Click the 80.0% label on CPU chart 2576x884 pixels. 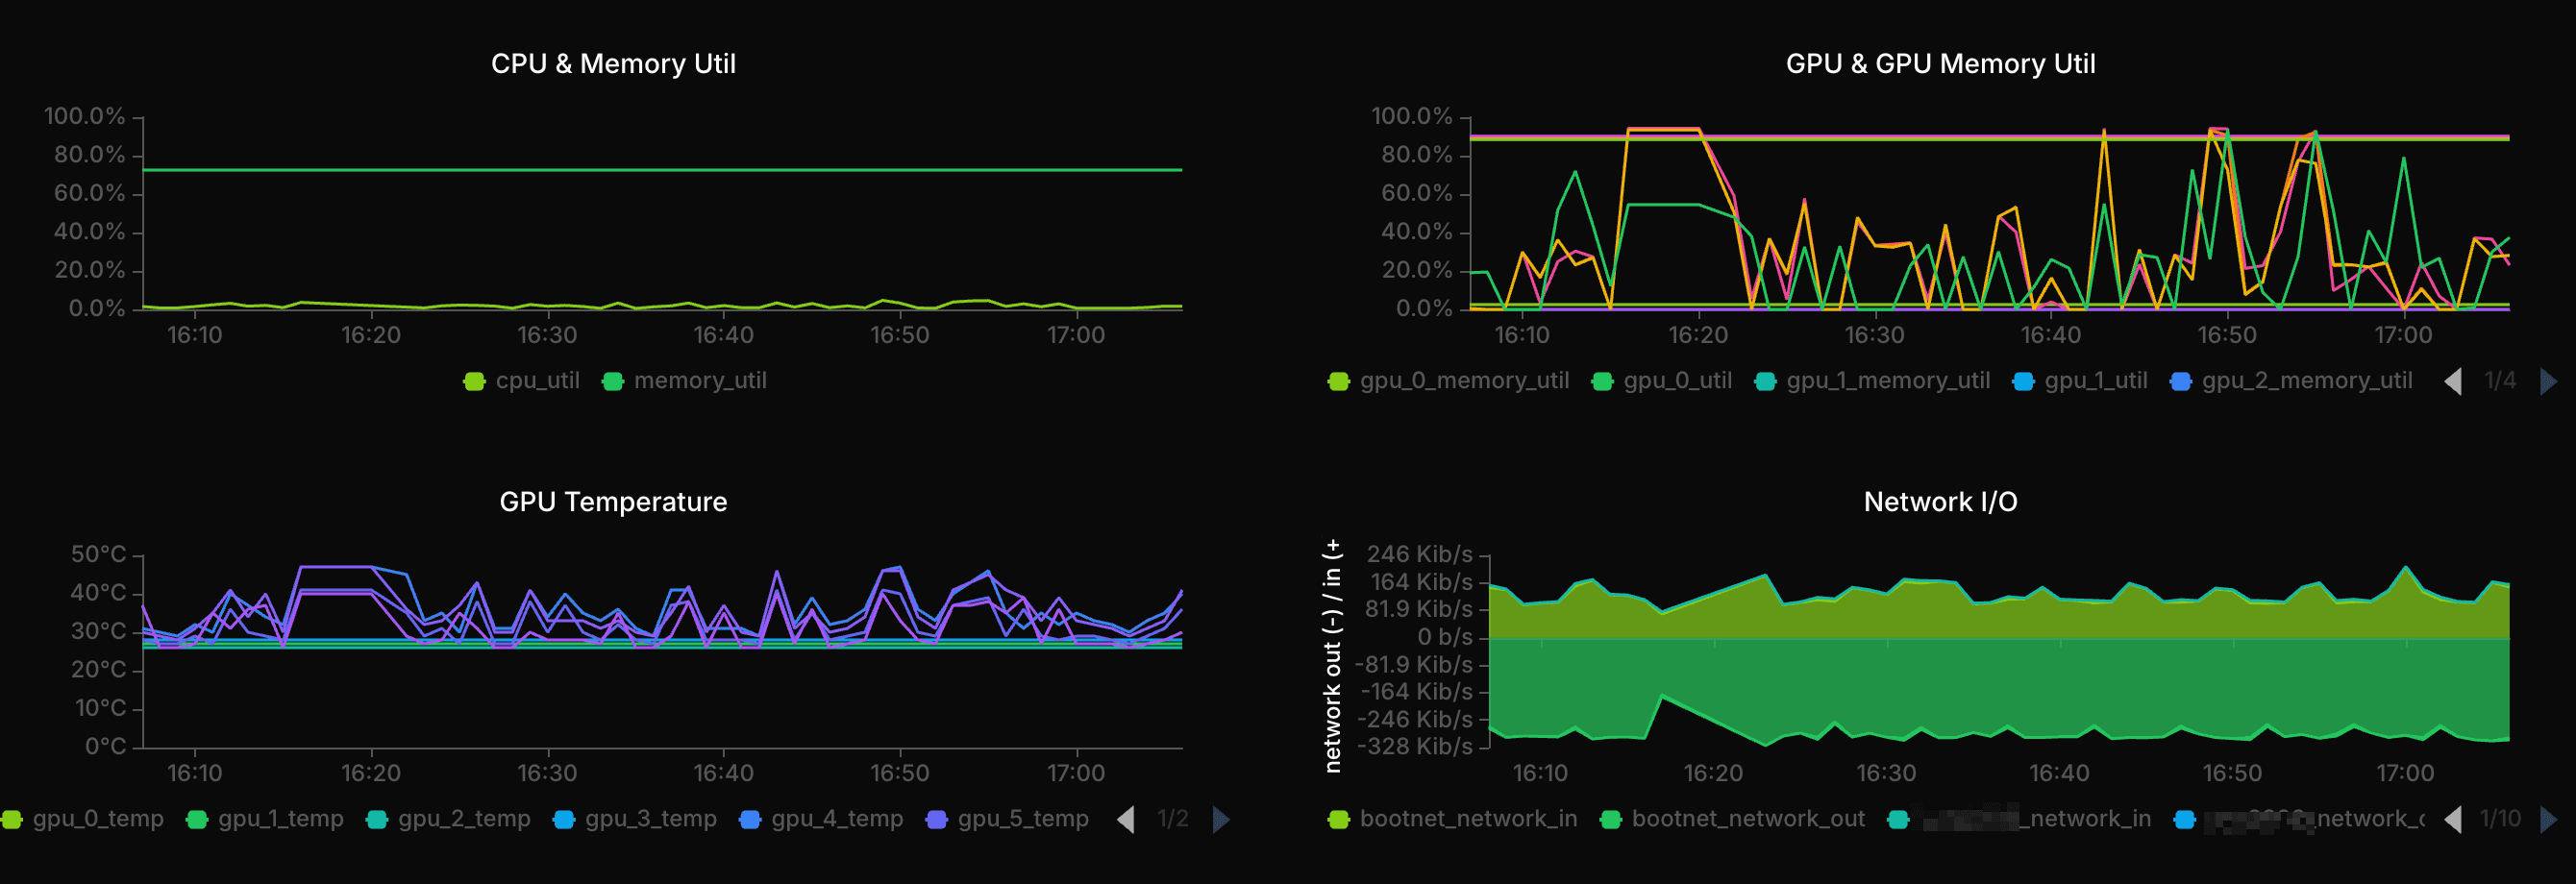(90, 155)
